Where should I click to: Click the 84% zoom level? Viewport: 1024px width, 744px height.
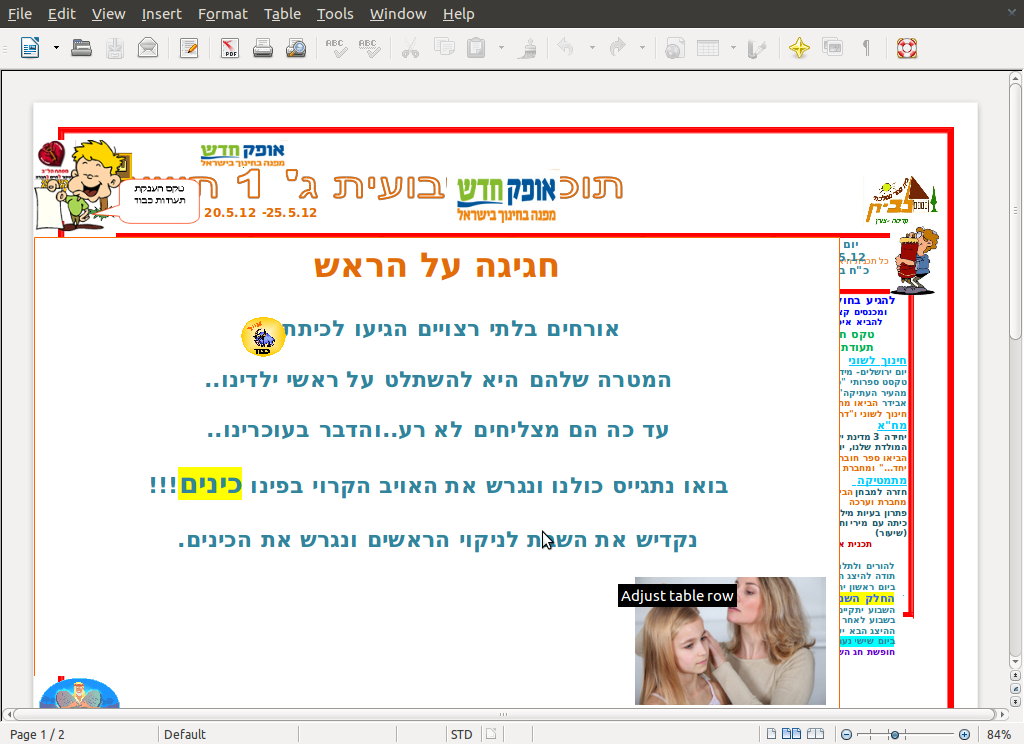[998, 734]
